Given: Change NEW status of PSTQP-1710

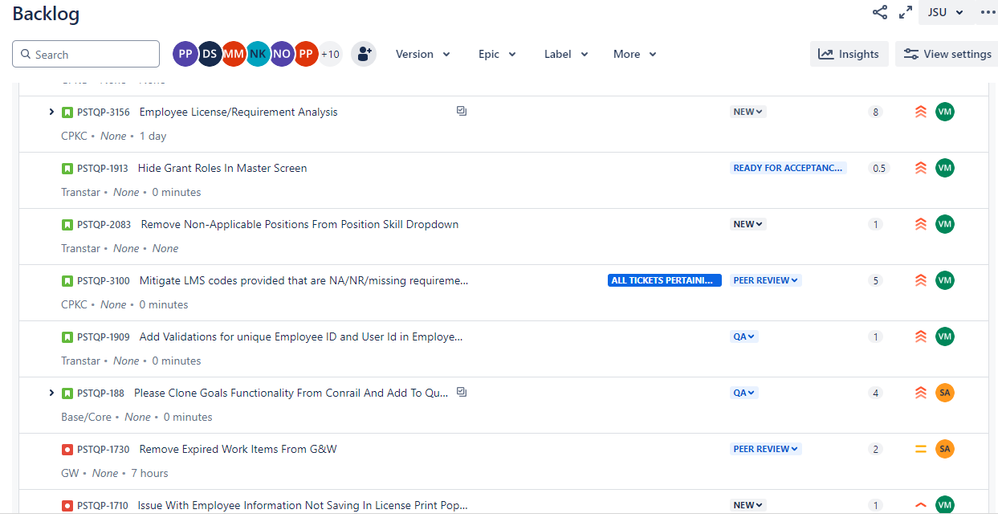Looking at the screenshot, I should pyautogui.click(x=748, y=505).
